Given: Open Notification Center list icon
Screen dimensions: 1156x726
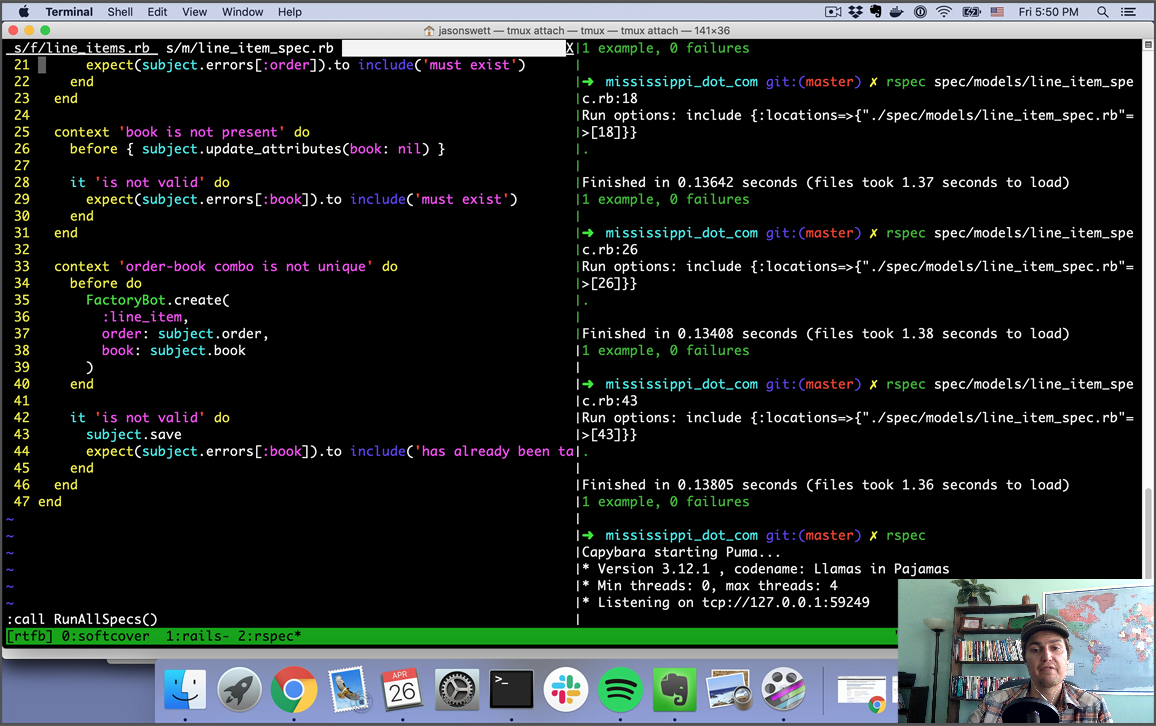Looking at the screenshot, I should [x=1128, y=12].
